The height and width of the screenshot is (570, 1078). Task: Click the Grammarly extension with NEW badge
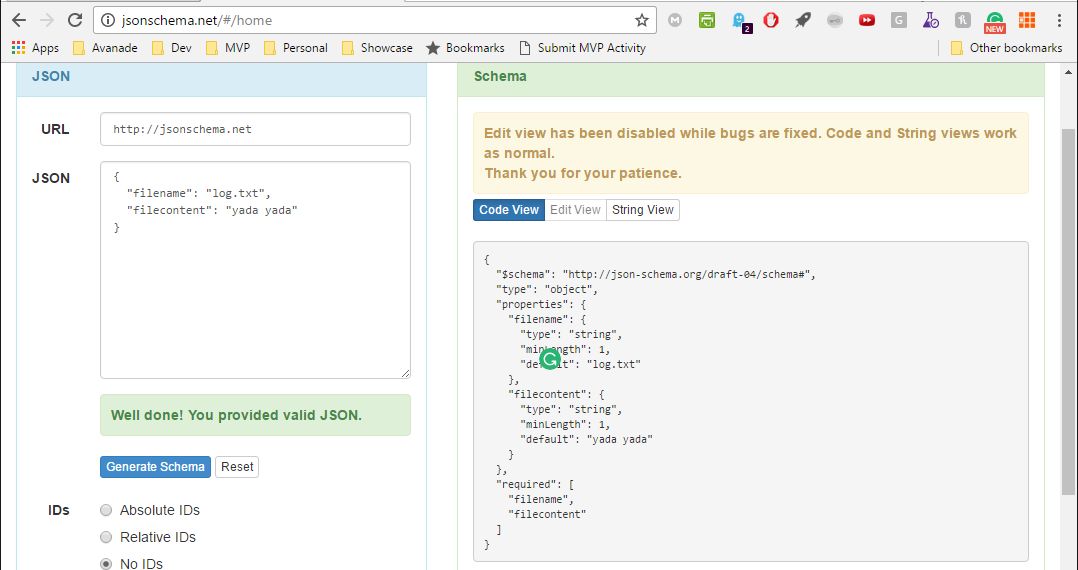[x=994, y=20]
